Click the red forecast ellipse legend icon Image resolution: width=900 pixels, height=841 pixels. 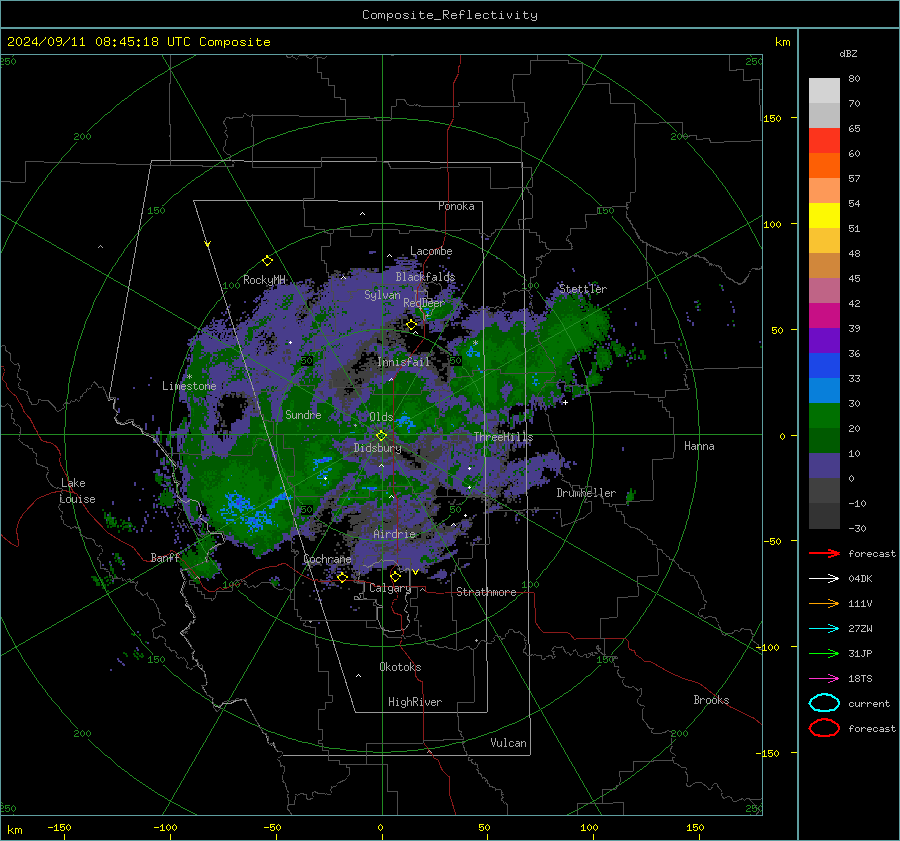point(824,728)
